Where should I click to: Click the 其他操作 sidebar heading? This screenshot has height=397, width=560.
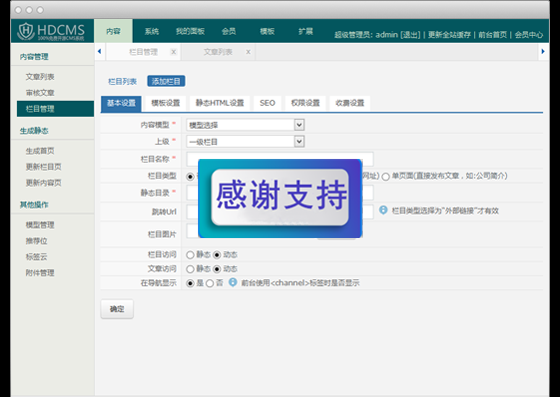[x=34, y=205]
